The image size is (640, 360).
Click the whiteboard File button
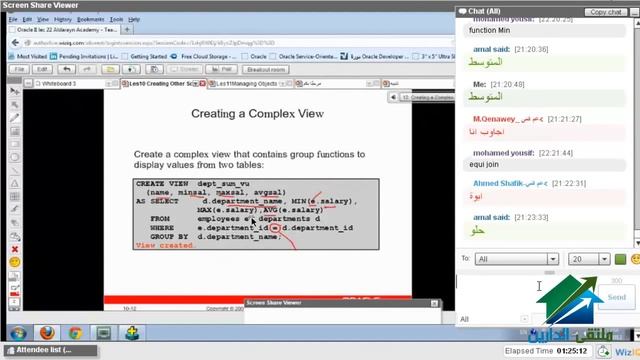pyautogui.click(x=19, y=69)
